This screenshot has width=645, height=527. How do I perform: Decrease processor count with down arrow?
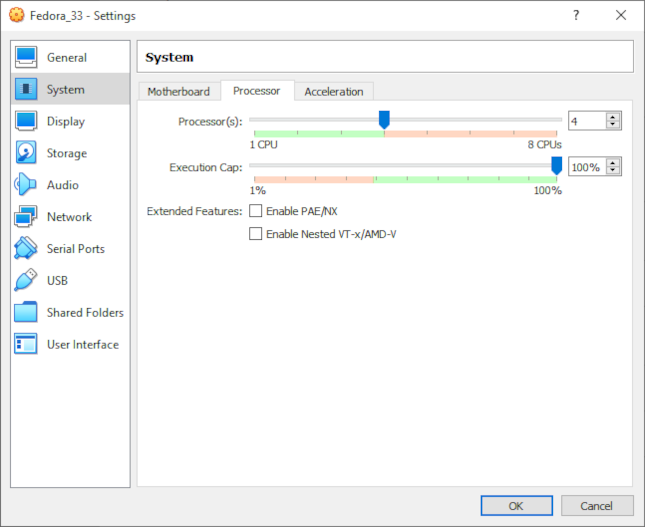(x=613, y=125)
